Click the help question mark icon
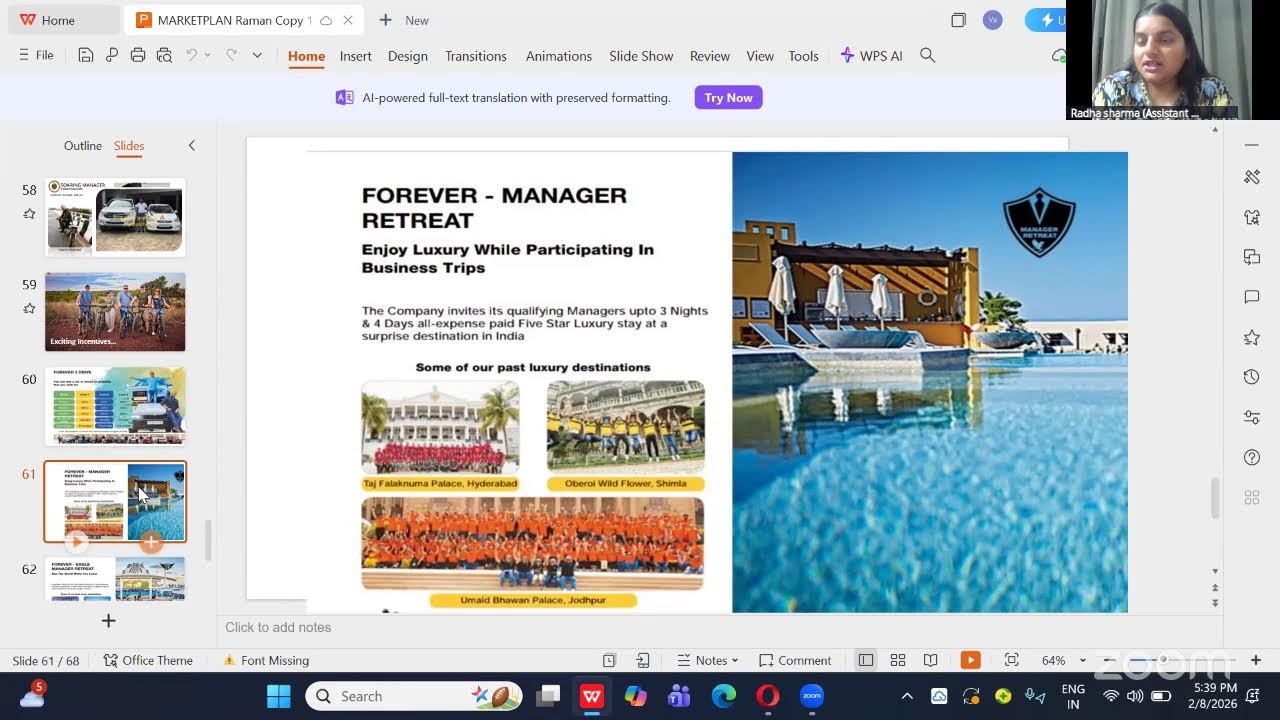The height and width of the screenshot is (720, 1280). pos(1252,457)
